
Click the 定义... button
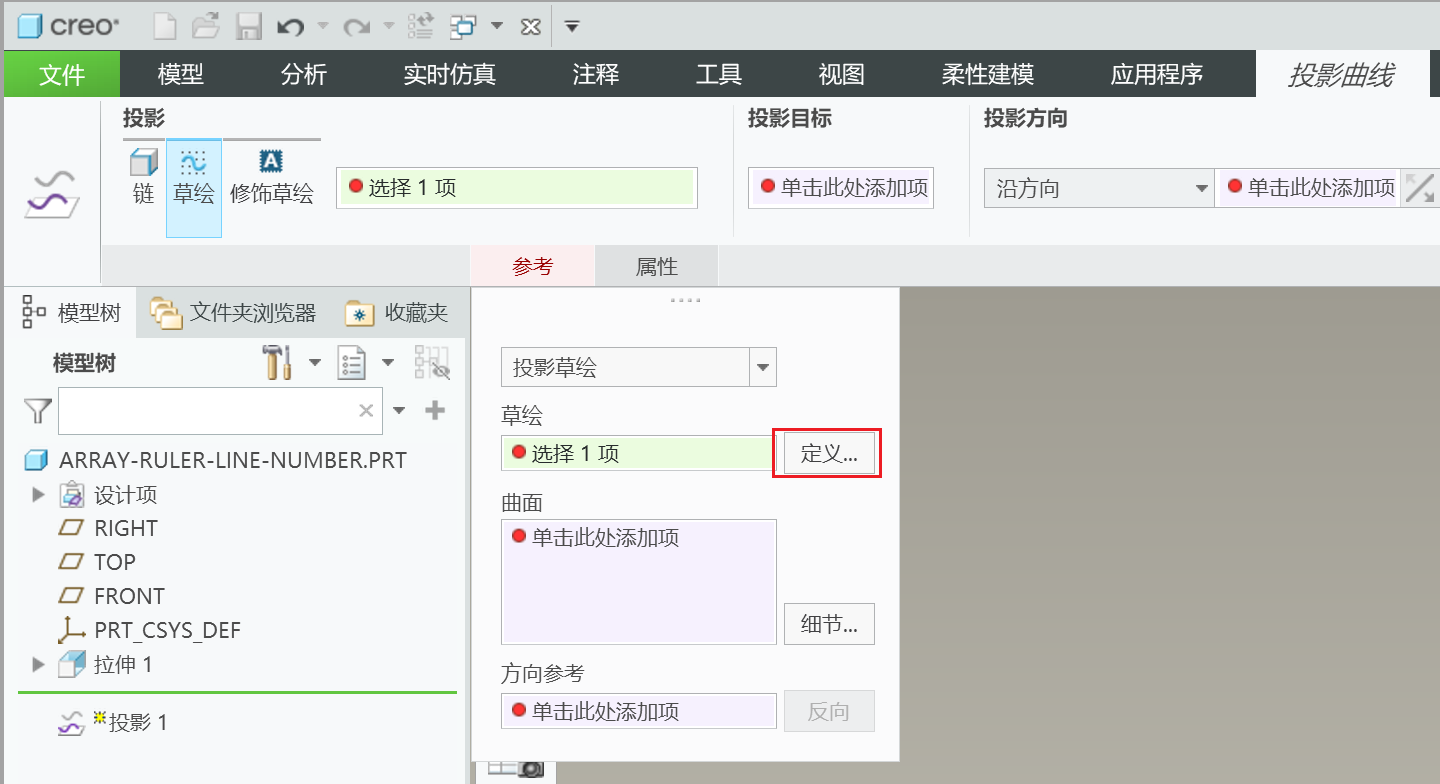pos(829,453)
